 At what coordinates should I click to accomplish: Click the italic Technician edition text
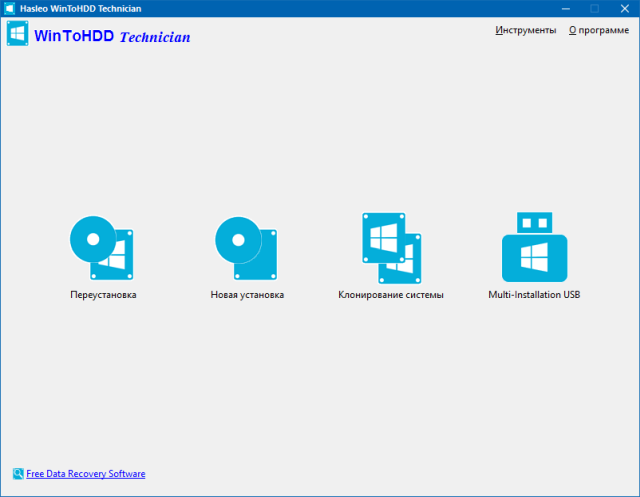(155, 37)
